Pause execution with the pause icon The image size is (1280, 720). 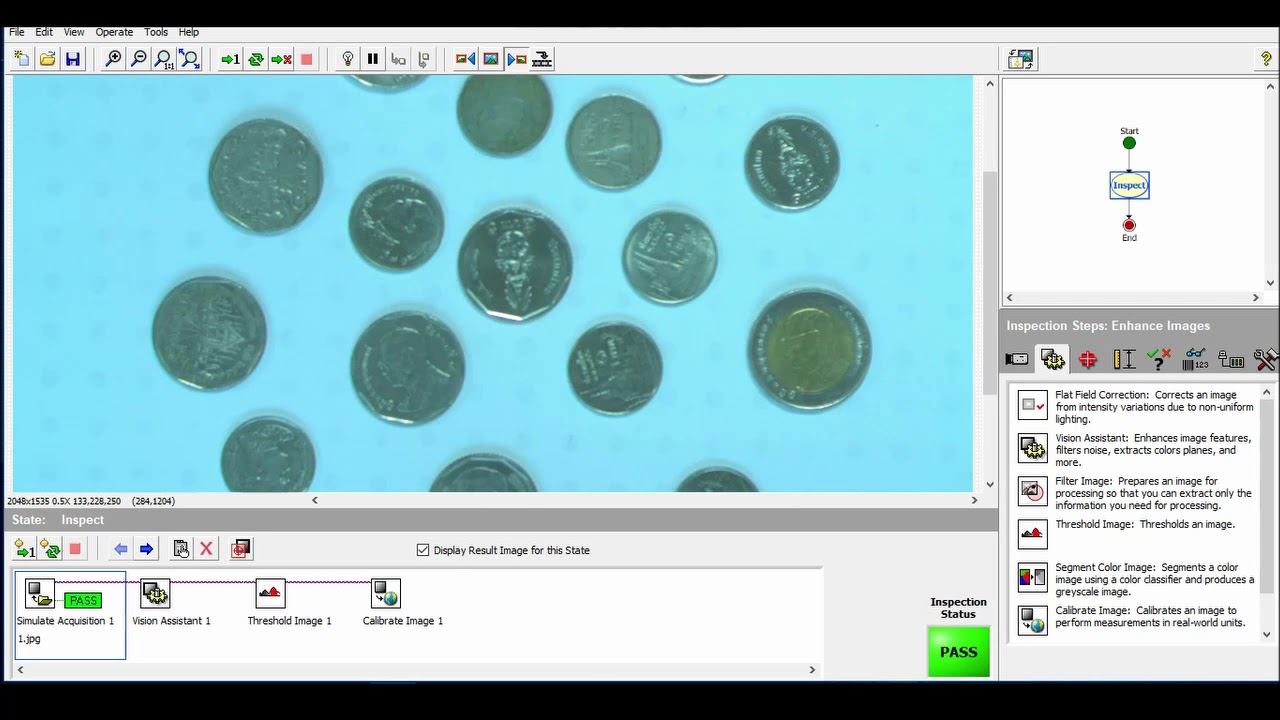pyautogui.click(x=373, y=59)
